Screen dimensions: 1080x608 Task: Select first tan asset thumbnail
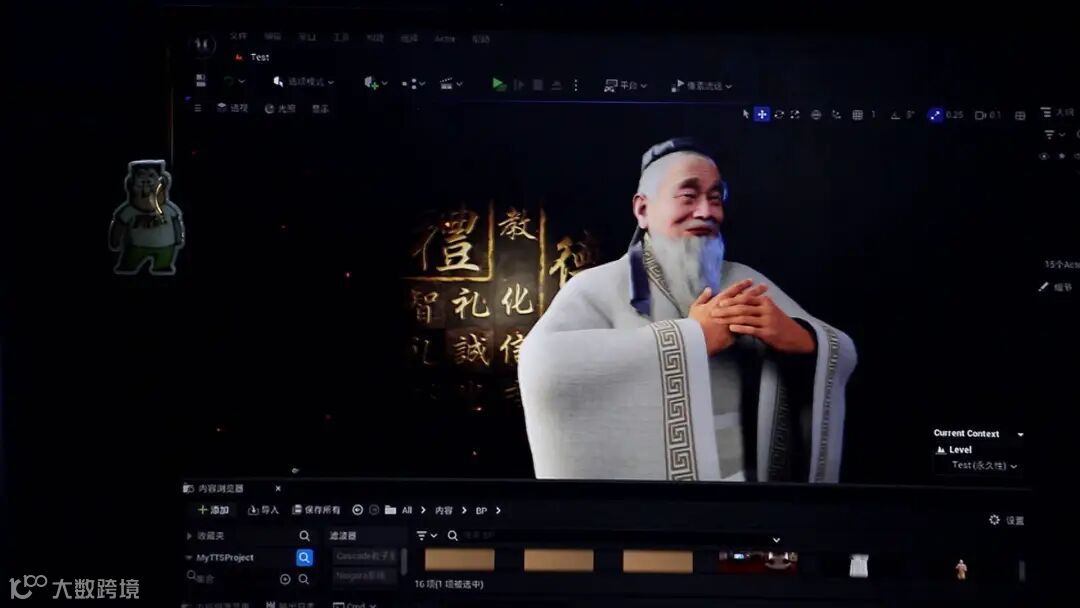tap(459, 560)
